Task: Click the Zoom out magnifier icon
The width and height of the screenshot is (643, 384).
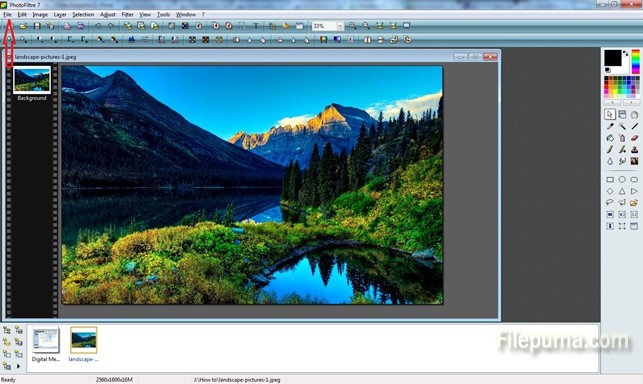Action: [x=366, y=26]
